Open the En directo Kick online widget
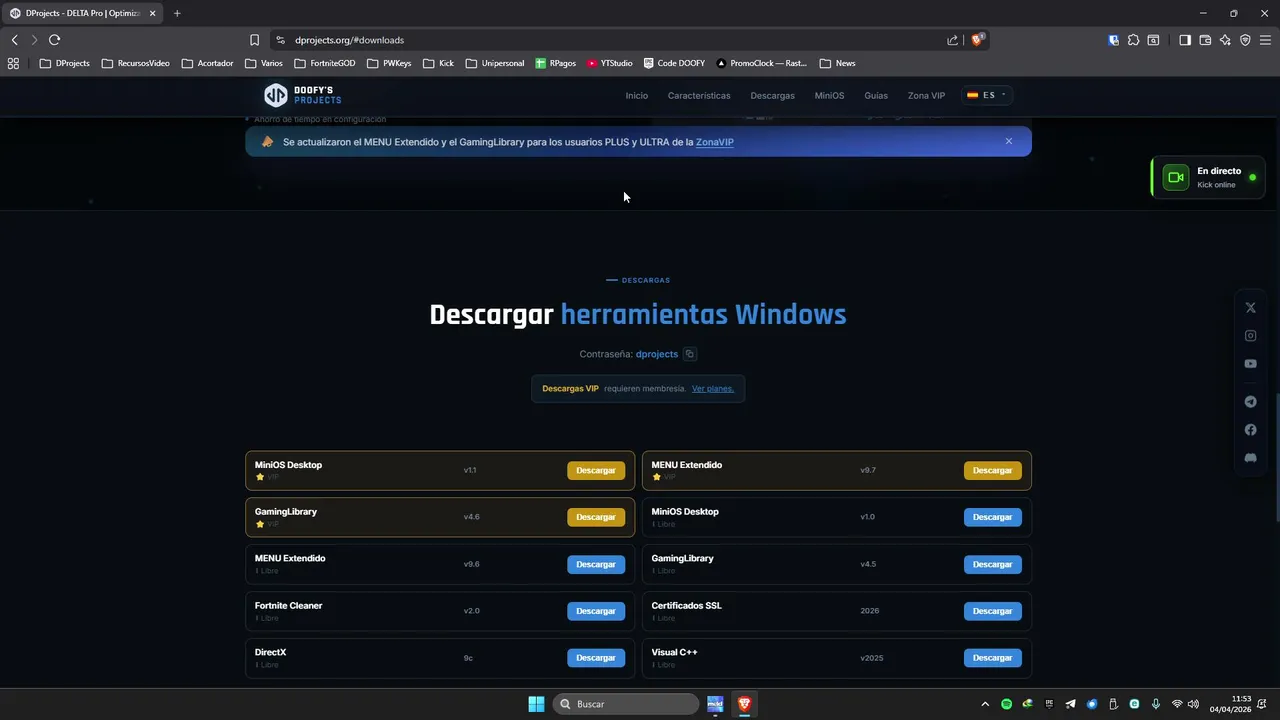Viewport: 1280px width, 720px height. [1209, 177]
